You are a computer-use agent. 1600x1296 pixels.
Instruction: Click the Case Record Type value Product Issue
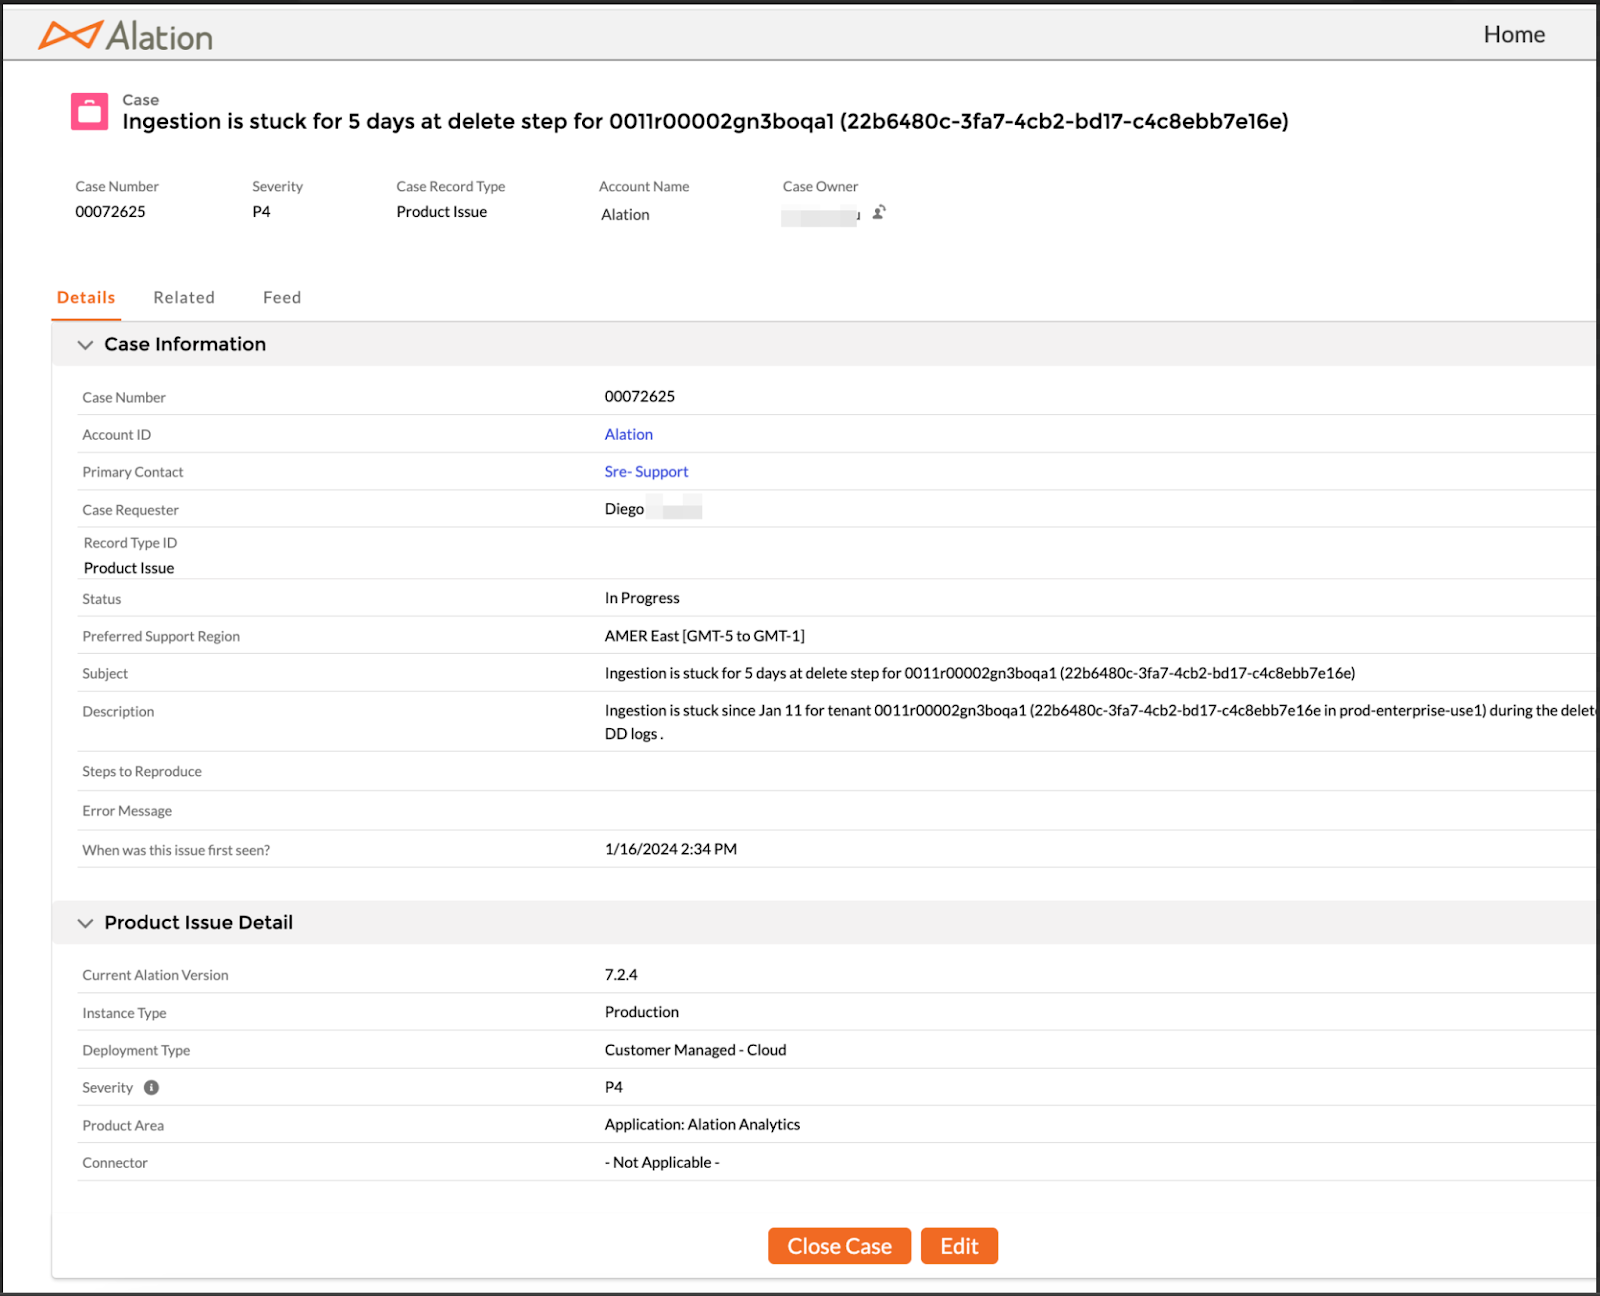click(x=441, y=211)
